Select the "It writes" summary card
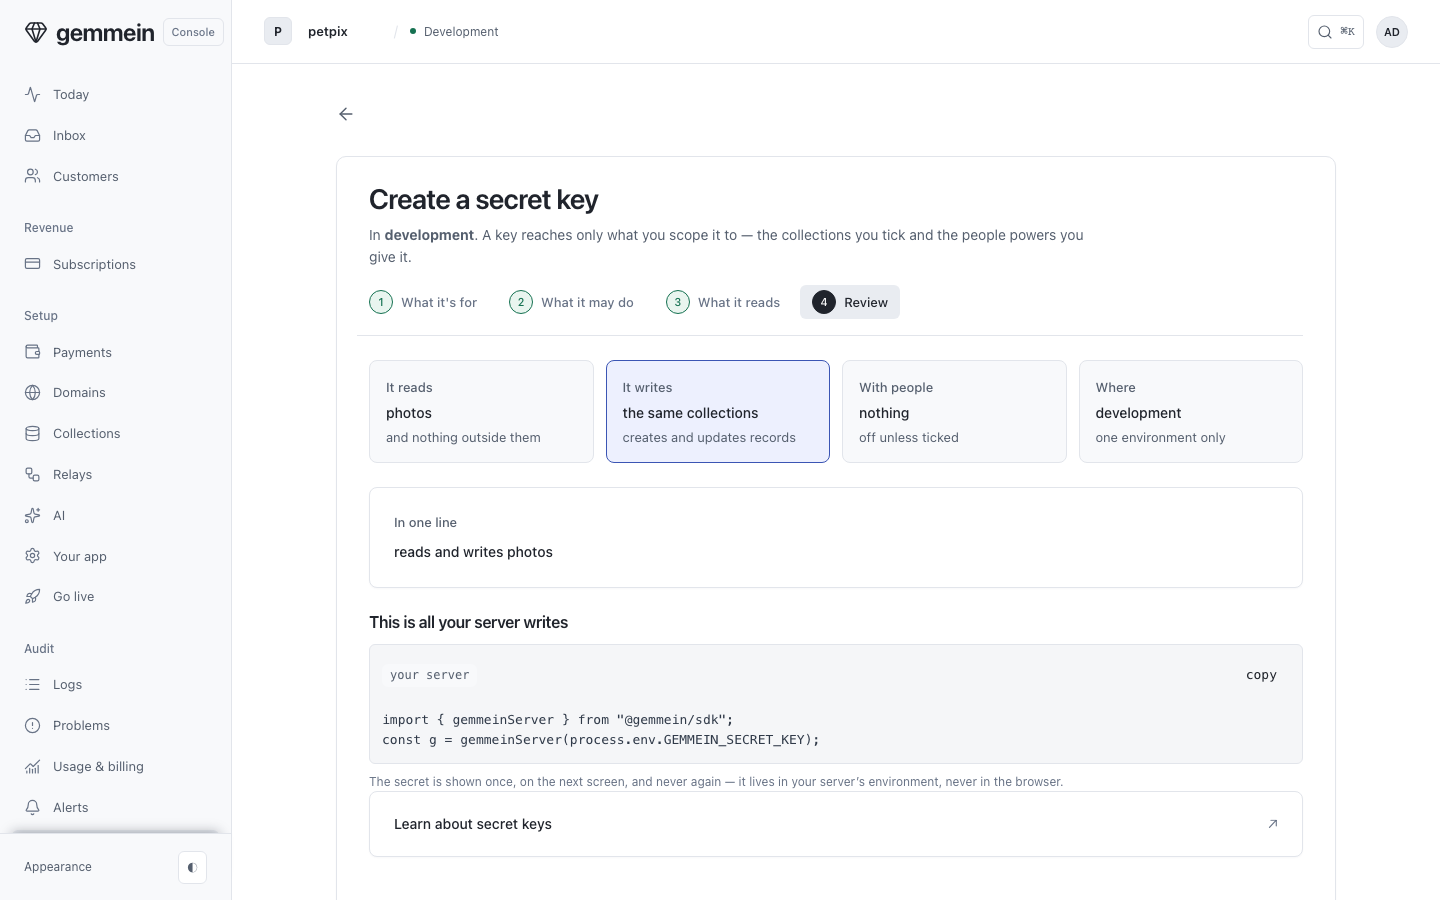 click(718, 411)
